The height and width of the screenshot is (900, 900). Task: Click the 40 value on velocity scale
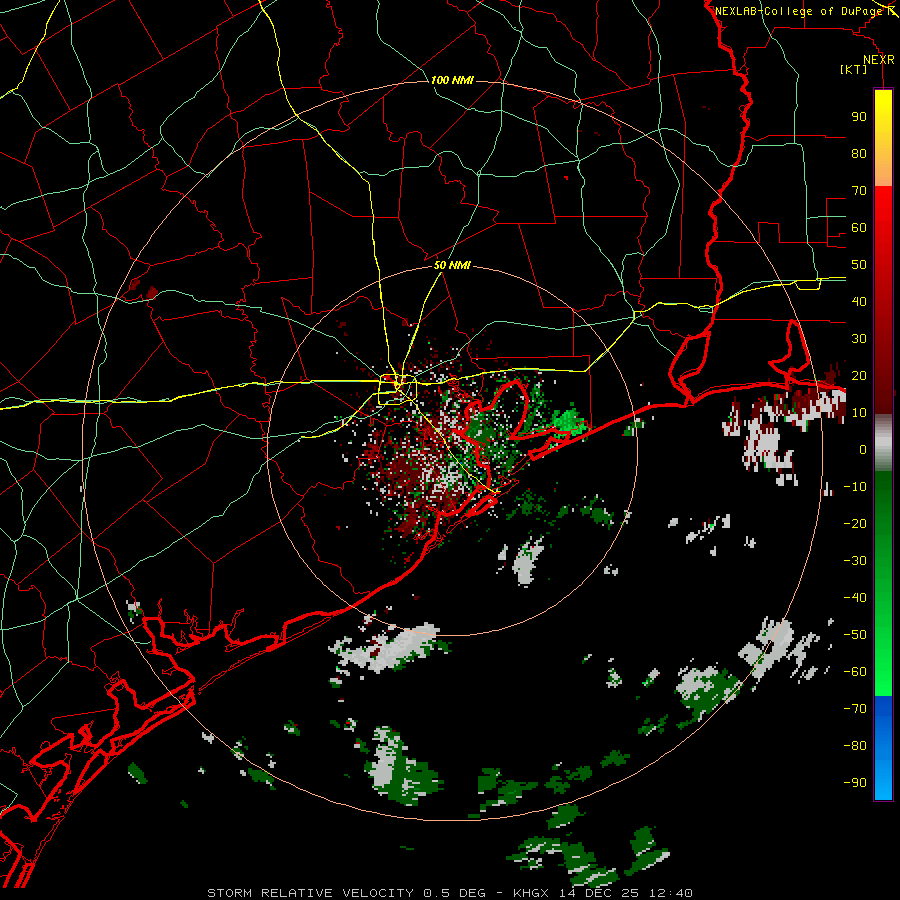coord(859,302)
